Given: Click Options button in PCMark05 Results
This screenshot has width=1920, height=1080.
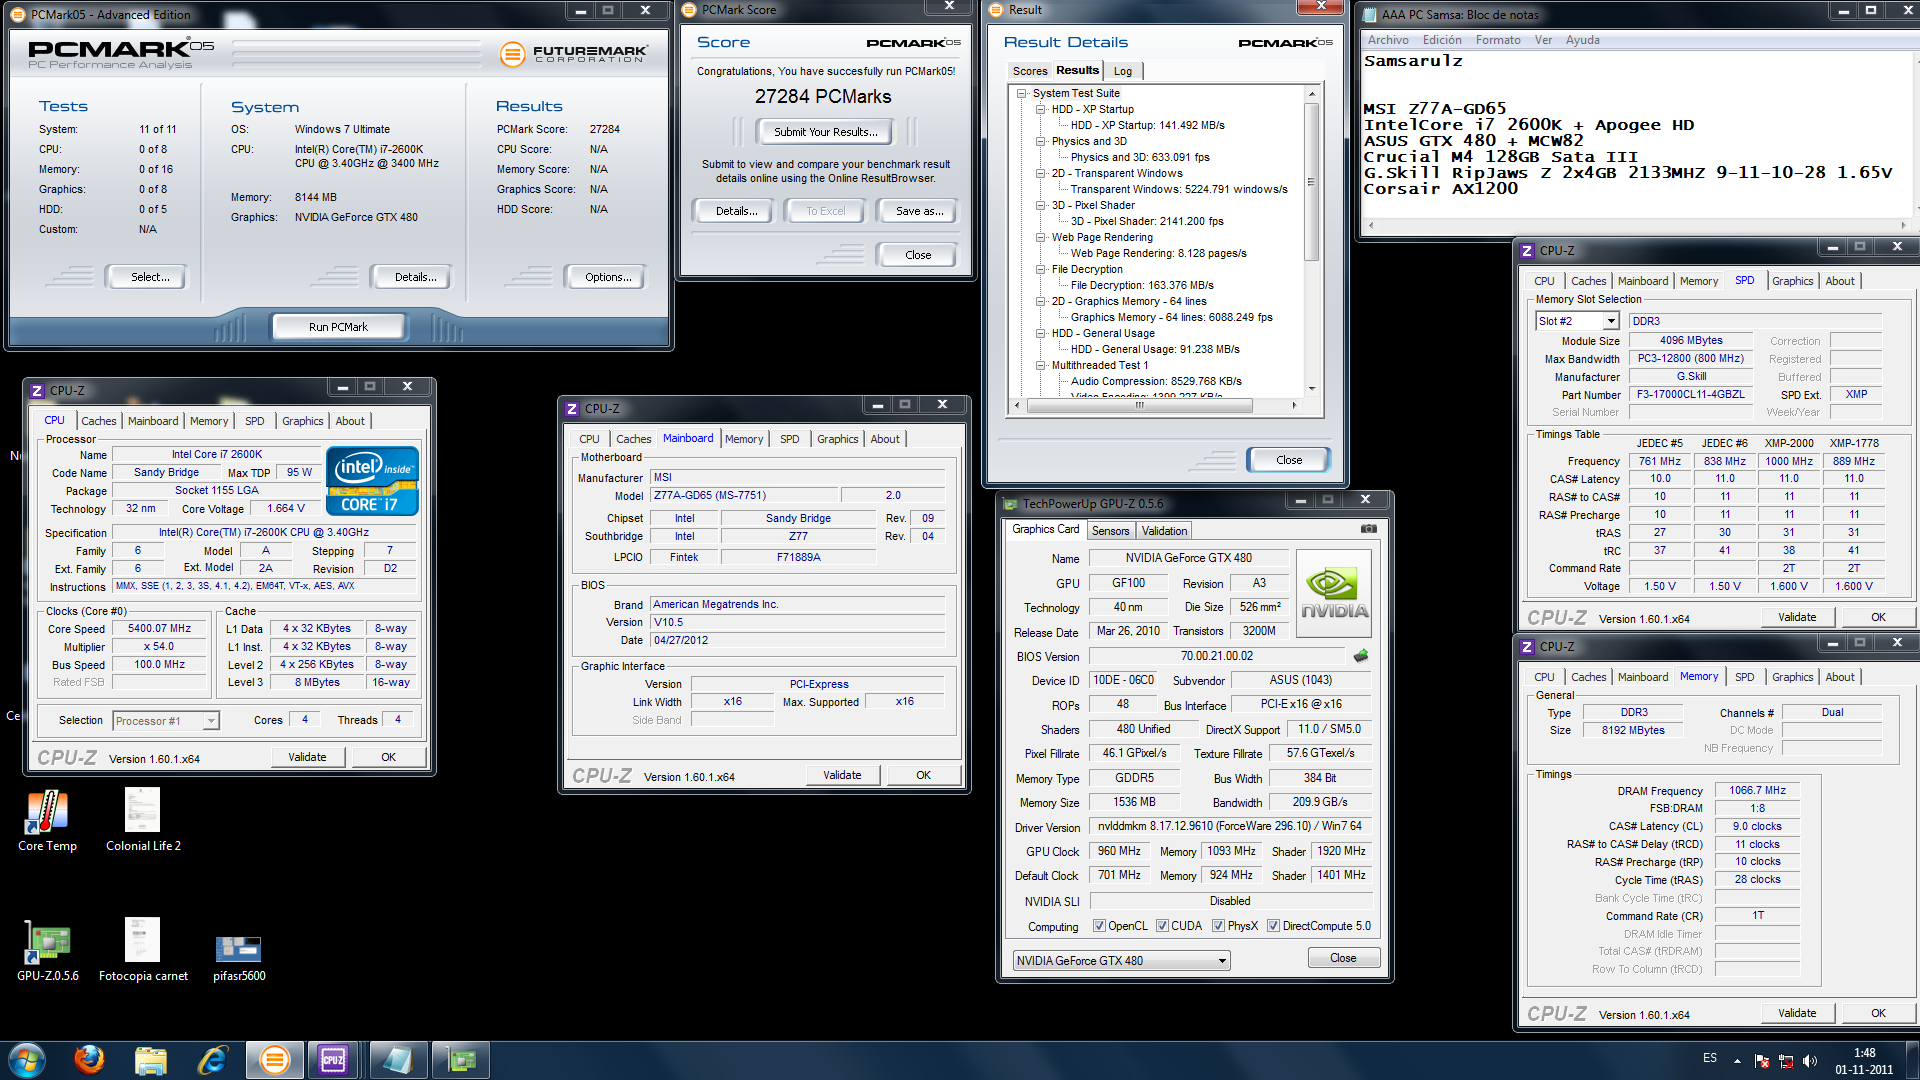Looking at the screenshot, I should 607,277.
